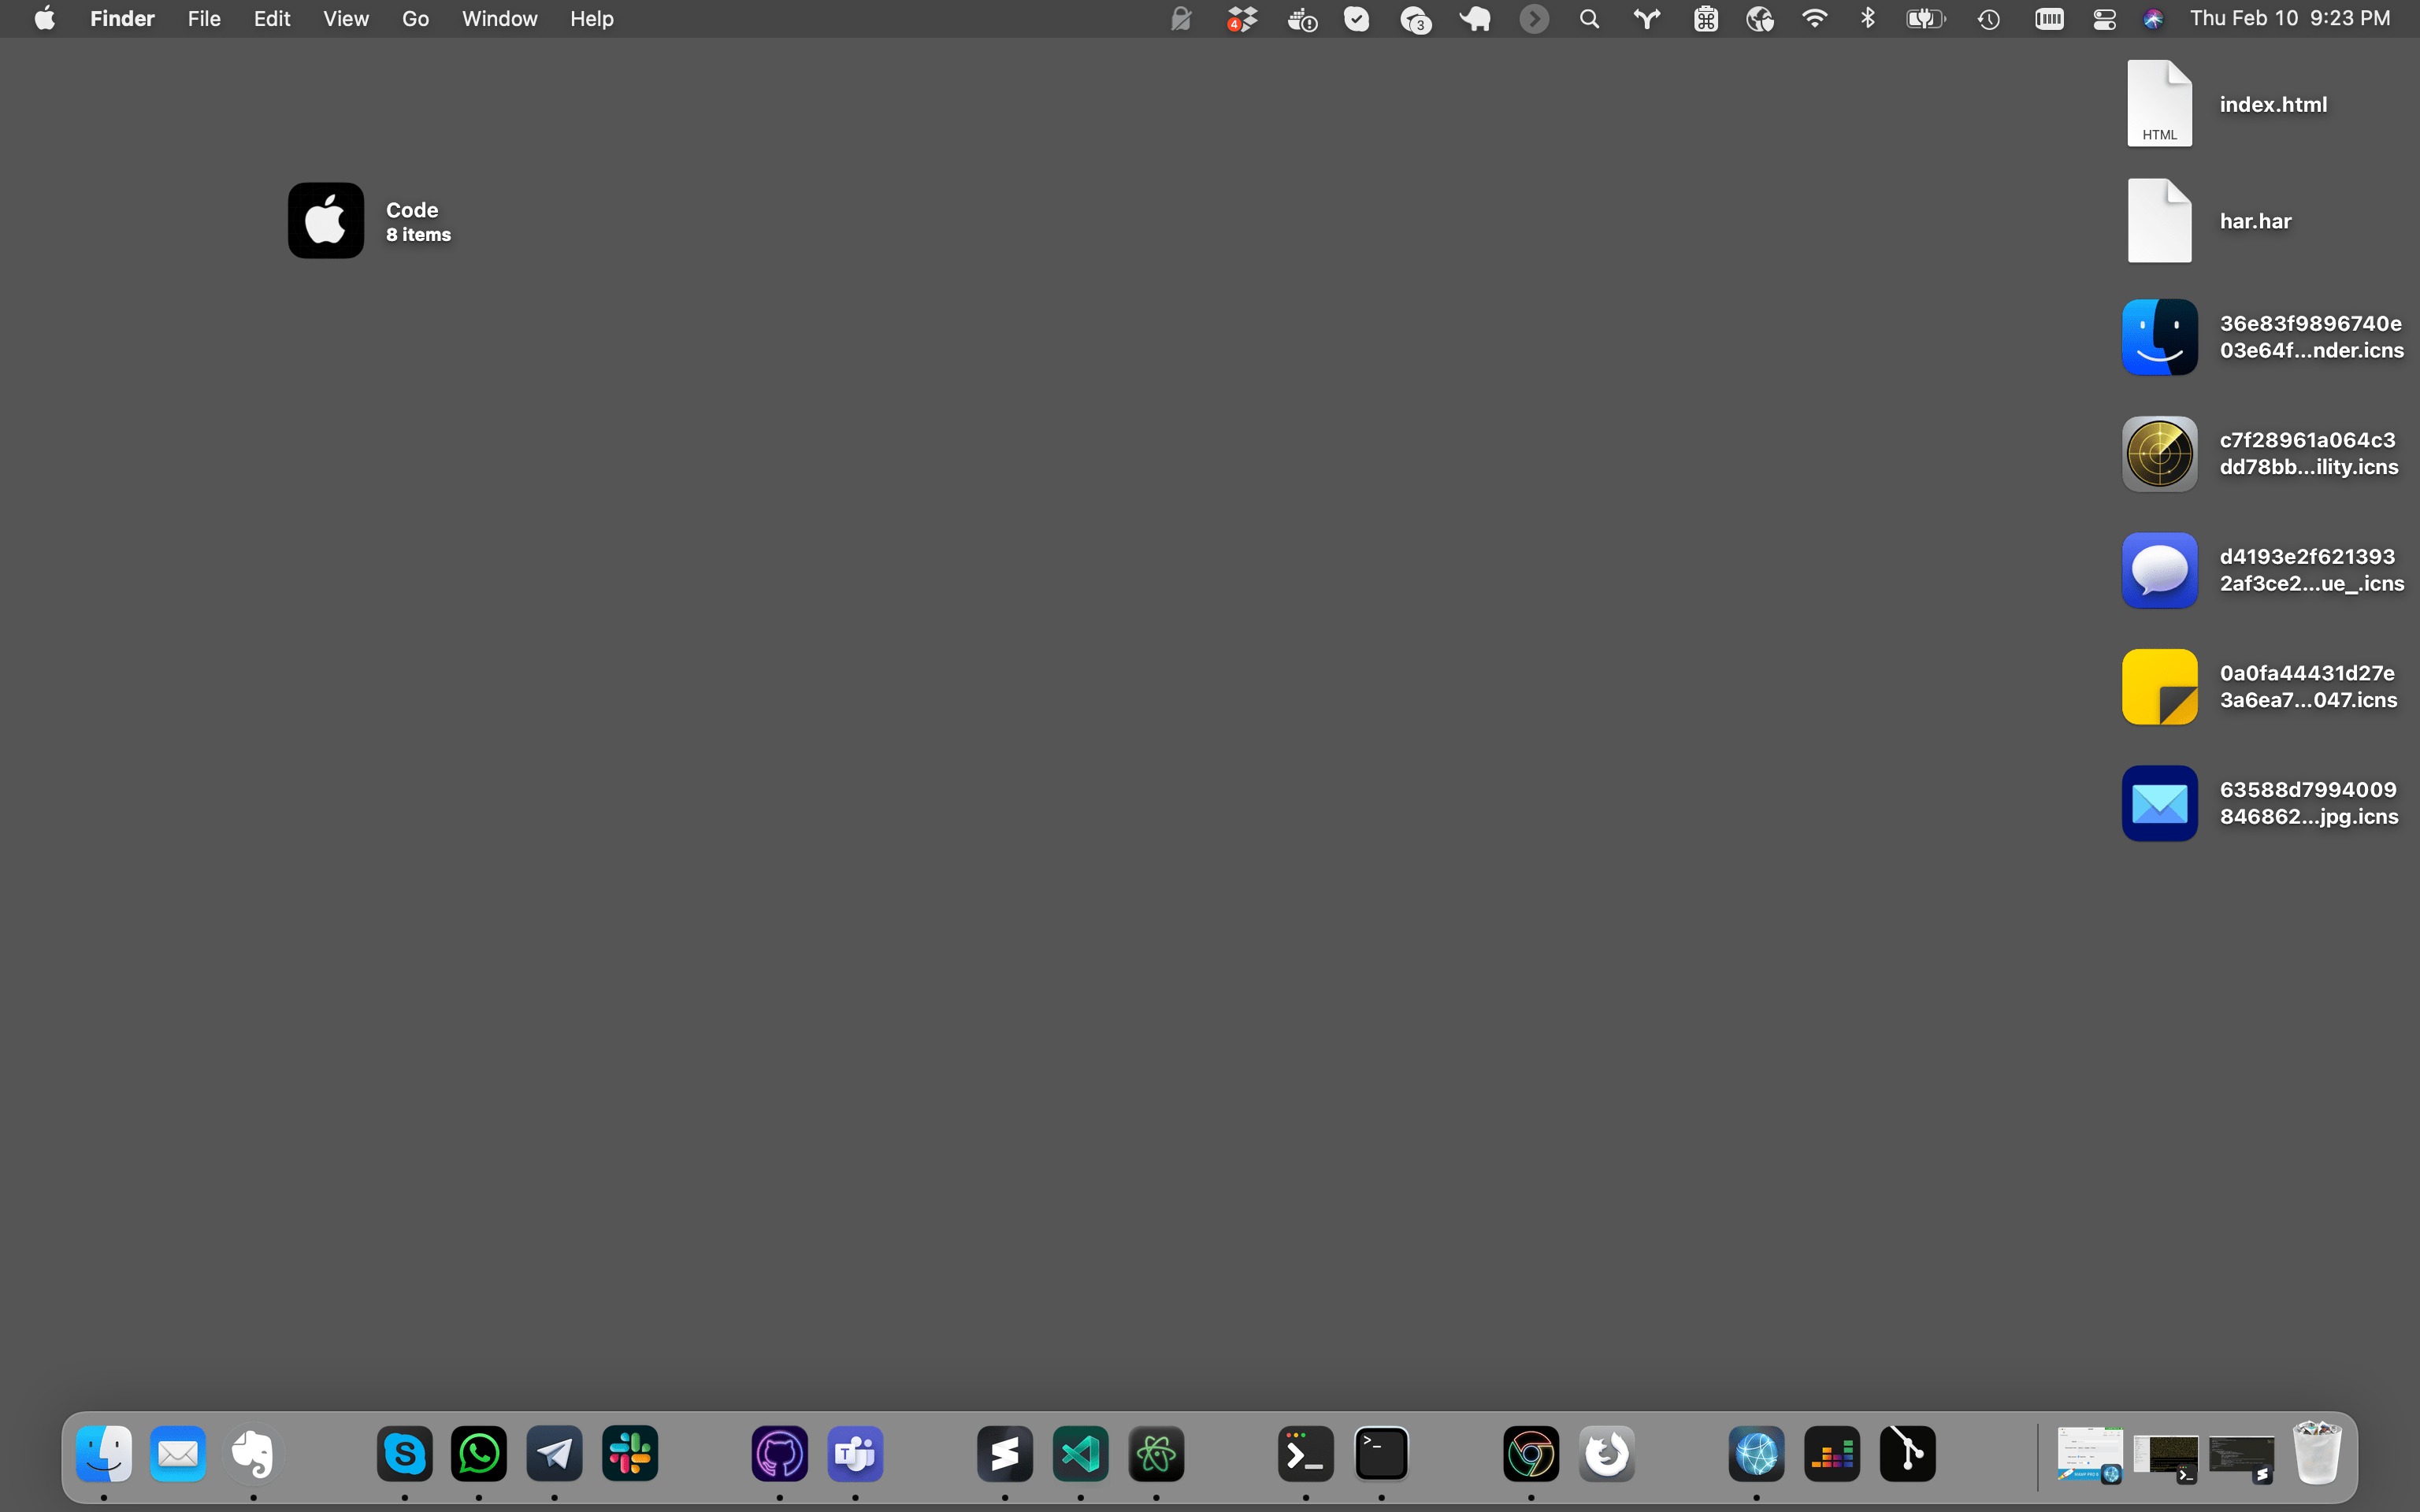
Task: Open the Mail app from the Dock
Action: (x=178, y=1453)
